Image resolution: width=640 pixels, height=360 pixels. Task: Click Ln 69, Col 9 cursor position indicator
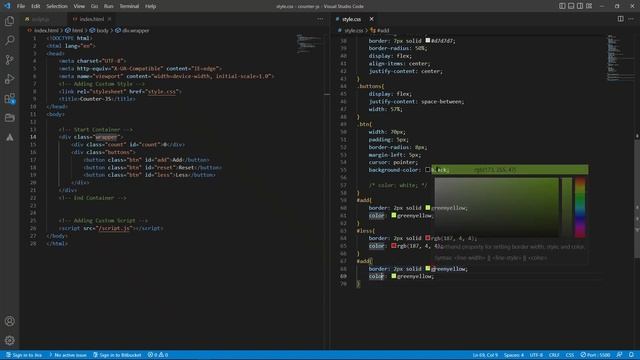pyautogui.click(x=485, y=355)
